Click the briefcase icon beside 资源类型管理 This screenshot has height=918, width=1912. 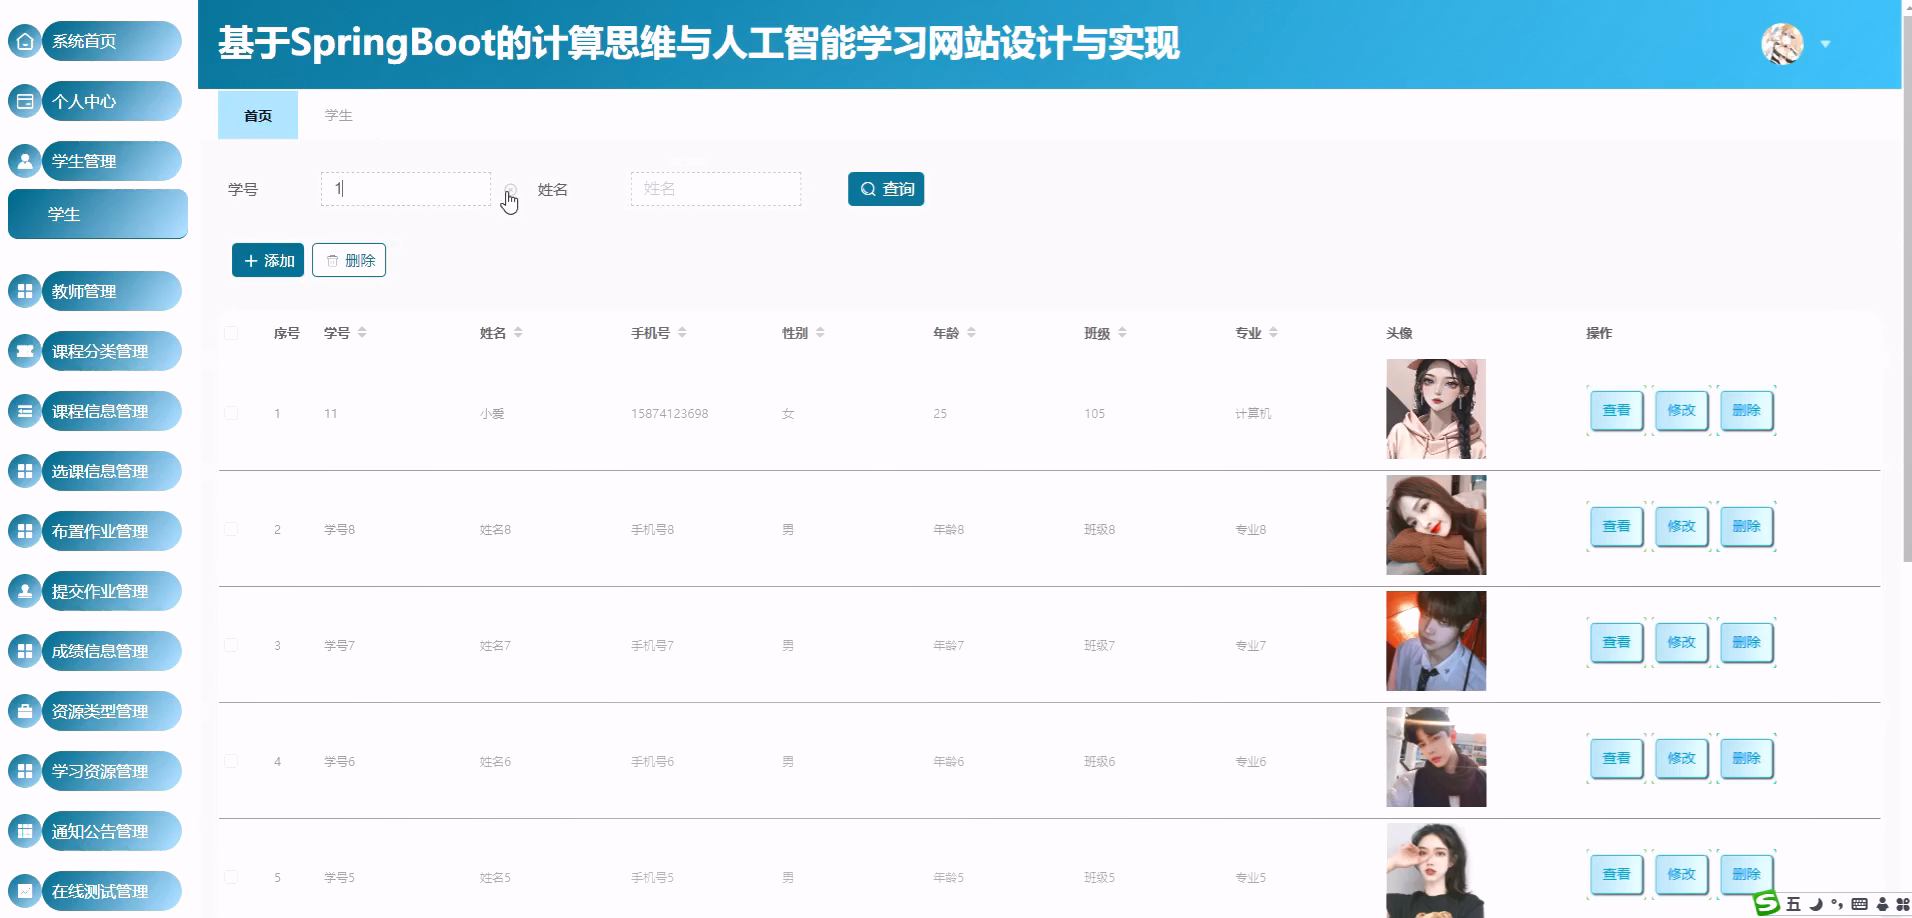25,711
